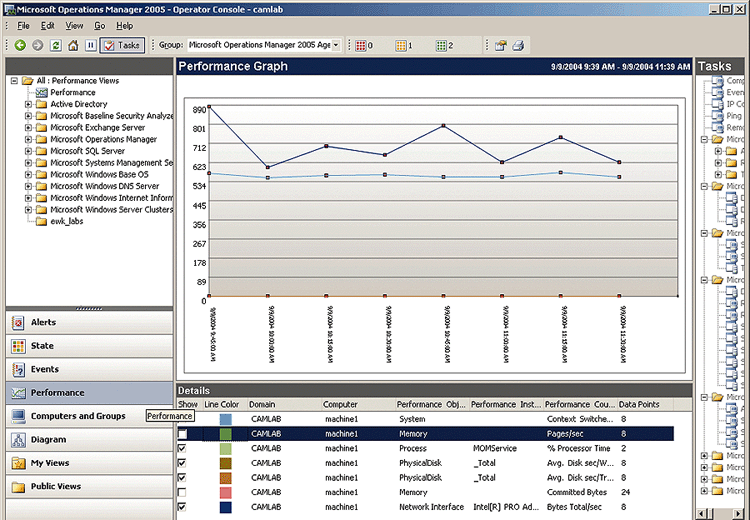This screenshot has height=520, width=750.
Task: Click the My Views star folder icon
Action: click(x=19, y=463)
